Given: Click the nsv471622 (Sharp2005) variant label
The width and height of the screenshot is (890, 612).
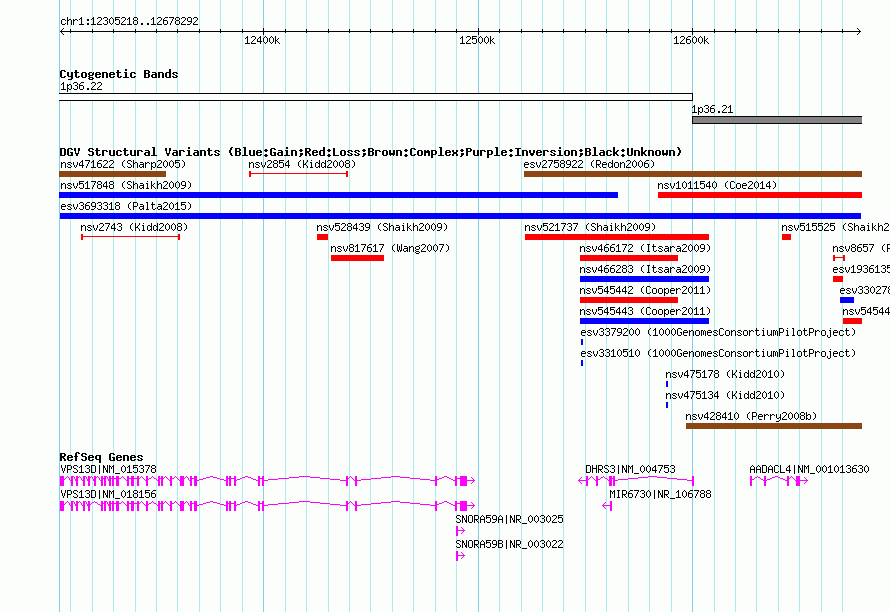Looking at the screenshot, I should tap(123, 164).
